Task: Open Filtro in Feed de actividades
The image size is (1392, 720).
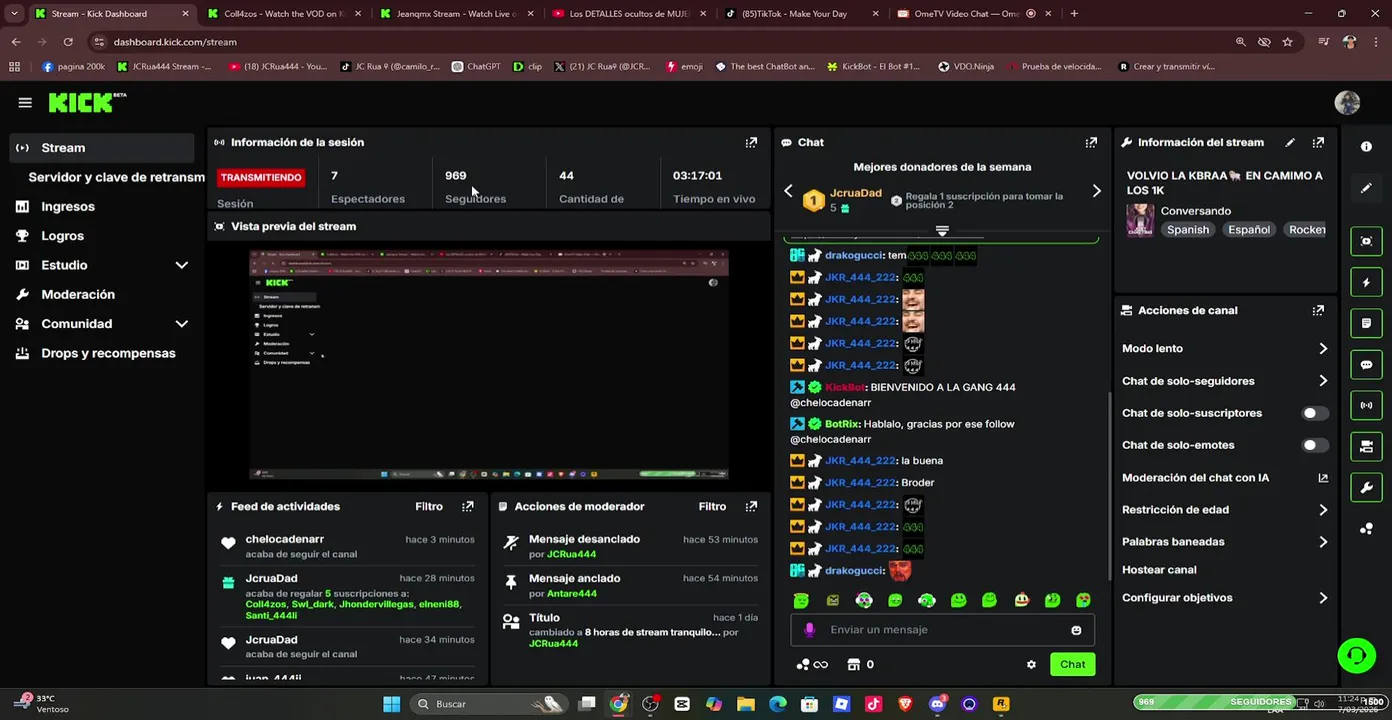Action: click(x=429, y=507)
